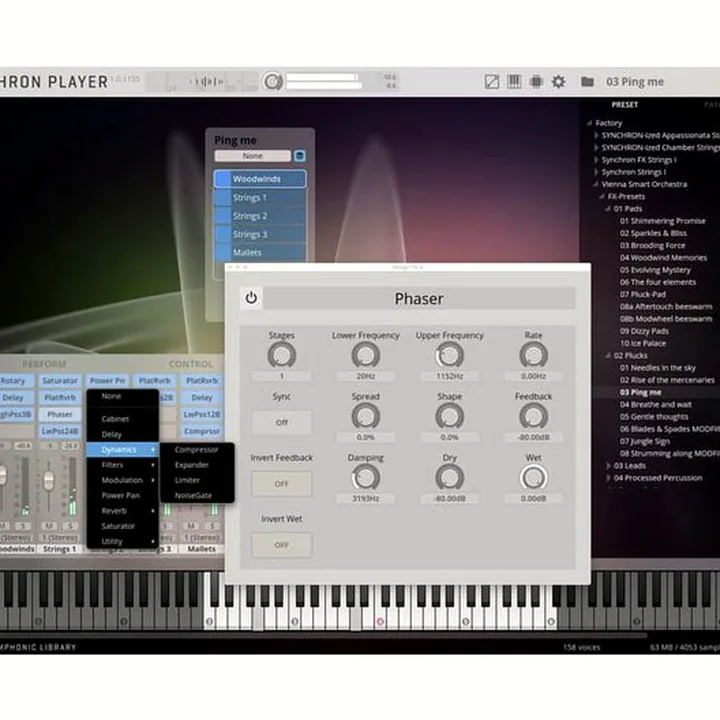
Task: Choose Expander from Dynamics submenu
Action: pyautogui.click(x=197, y=465)
